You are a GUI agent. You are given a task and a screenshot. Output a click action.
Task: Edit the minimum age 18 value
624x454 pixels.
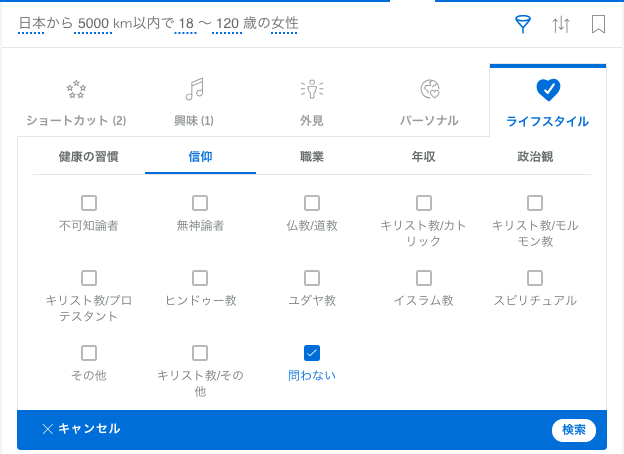185,23
